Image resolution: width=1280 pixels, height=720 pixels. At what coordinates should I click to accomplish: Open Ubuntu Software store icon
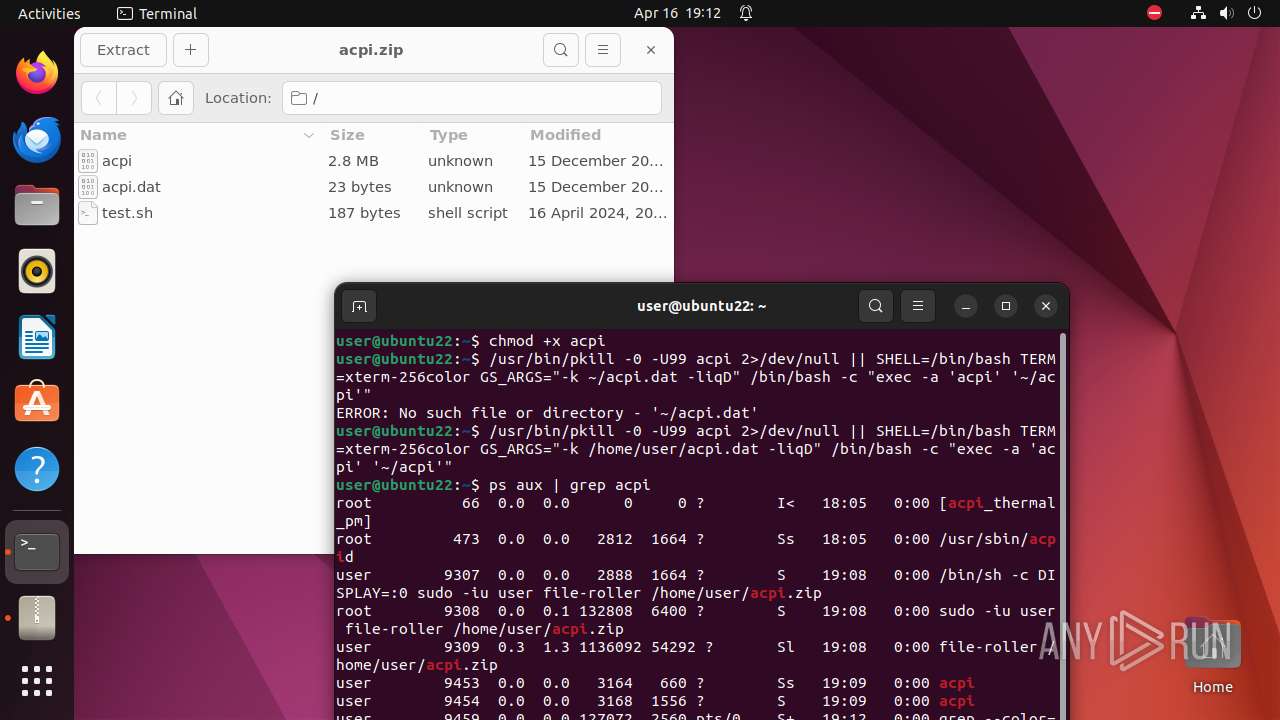coord(37,403)
